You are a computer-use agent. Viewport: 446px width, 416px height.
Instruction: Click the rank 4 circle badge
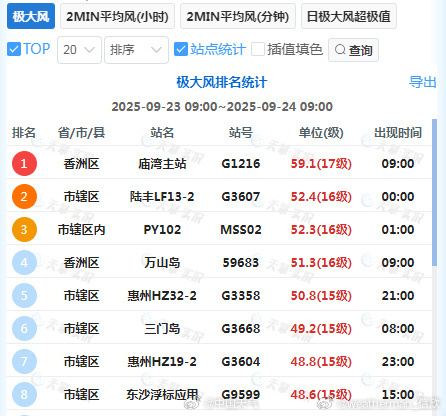point(24,262)
